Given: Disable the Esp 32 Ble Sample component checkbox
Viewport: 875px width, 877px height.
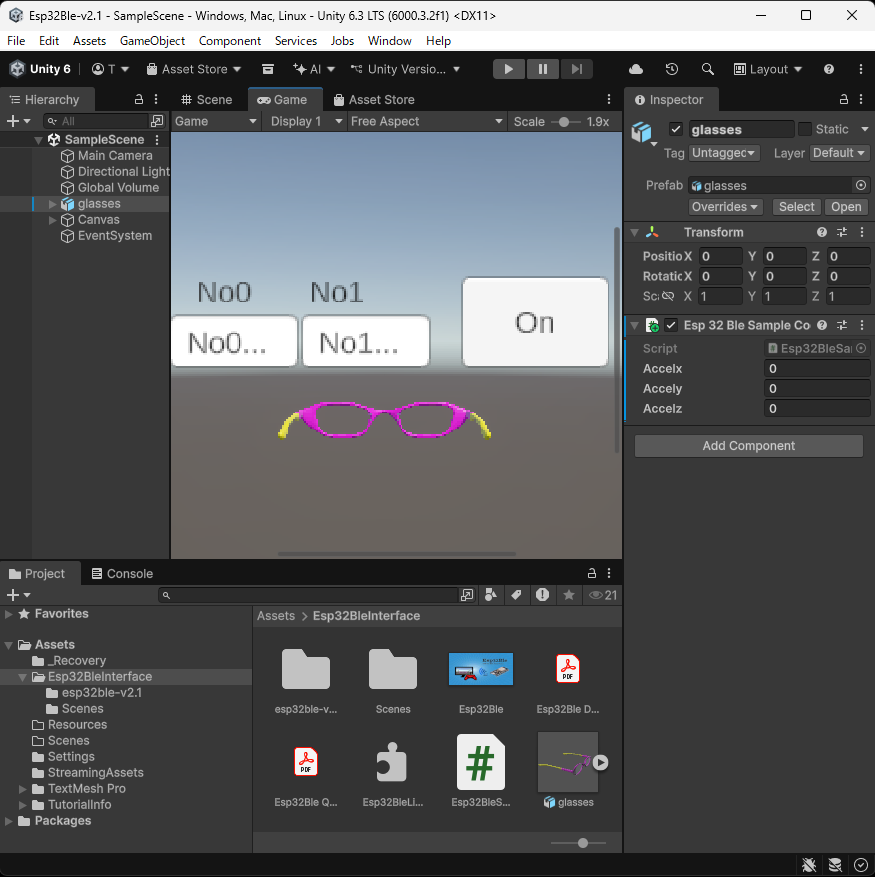Looking at the screenshot, I should coord(671,325).
